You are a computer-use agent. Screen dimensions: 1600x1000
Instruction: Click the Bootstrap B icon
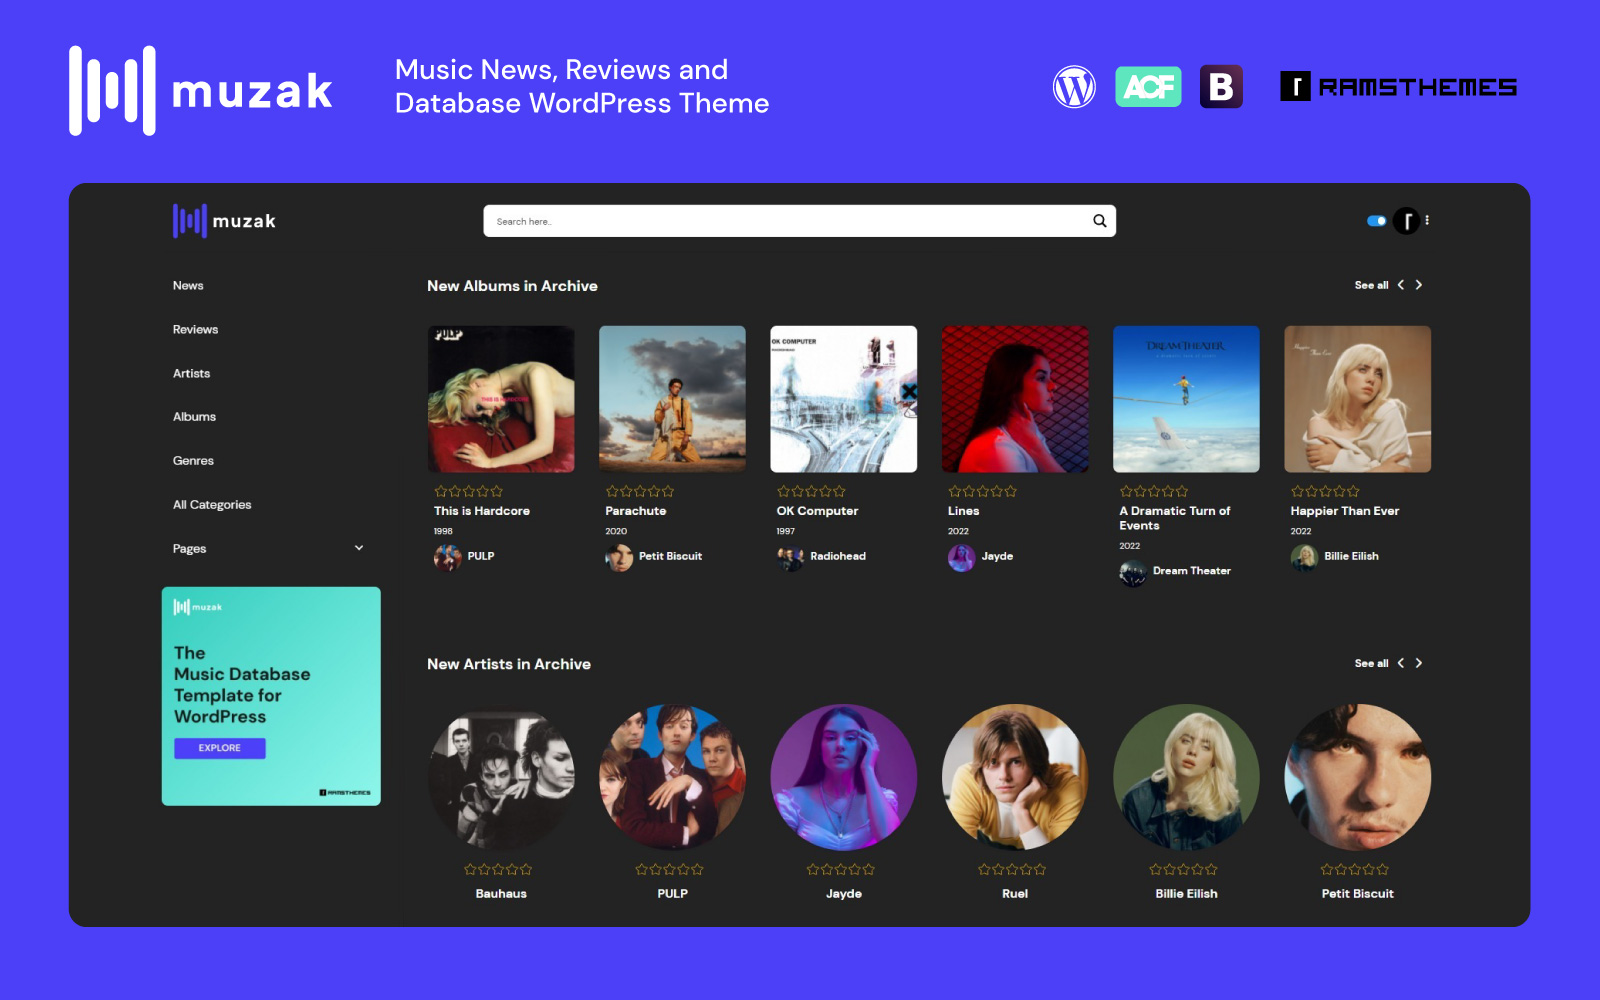pyautogui.click(x=1221, y=87)
